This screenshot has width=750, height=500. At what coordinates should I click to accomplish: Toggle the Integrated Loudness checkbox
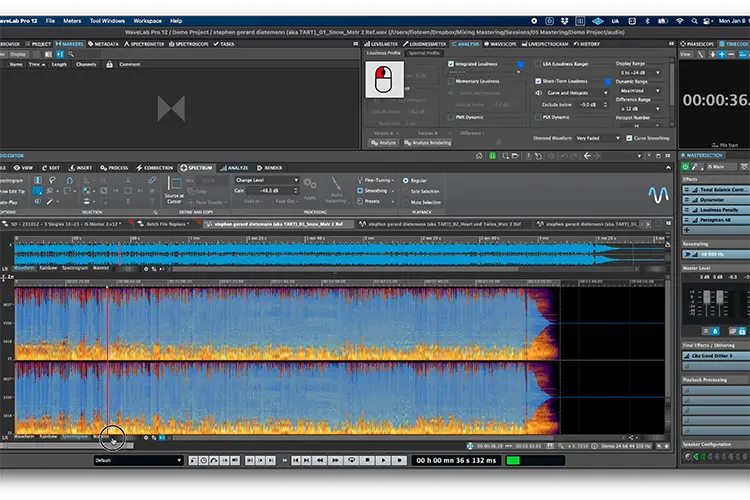click(451, 64)
